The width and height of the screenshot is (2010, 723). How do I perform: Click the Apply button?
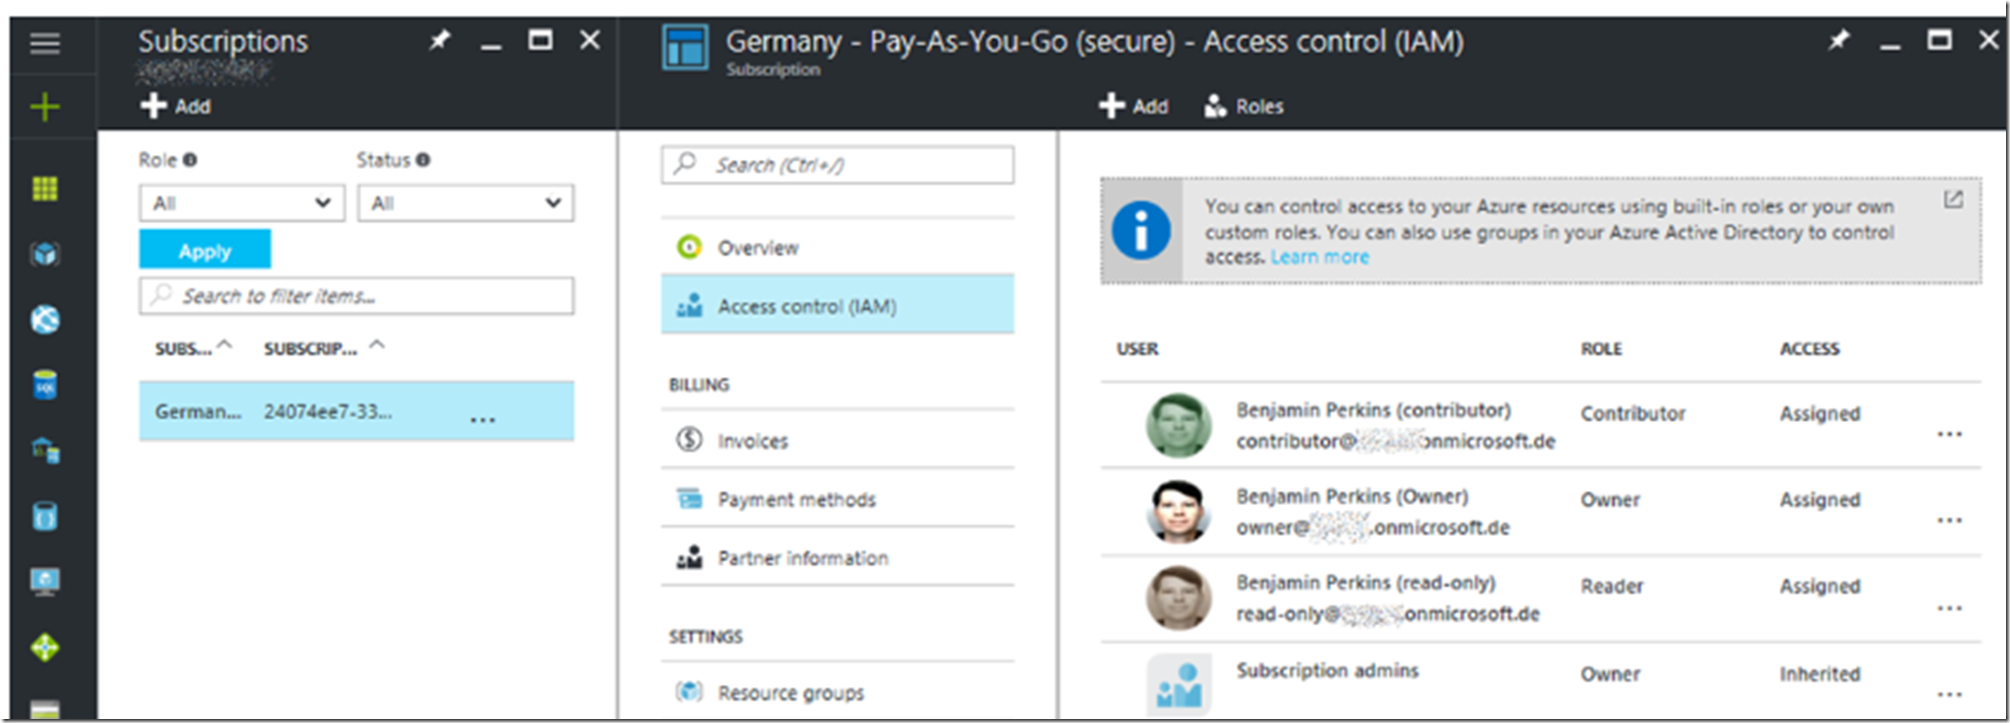coord(205,250)
